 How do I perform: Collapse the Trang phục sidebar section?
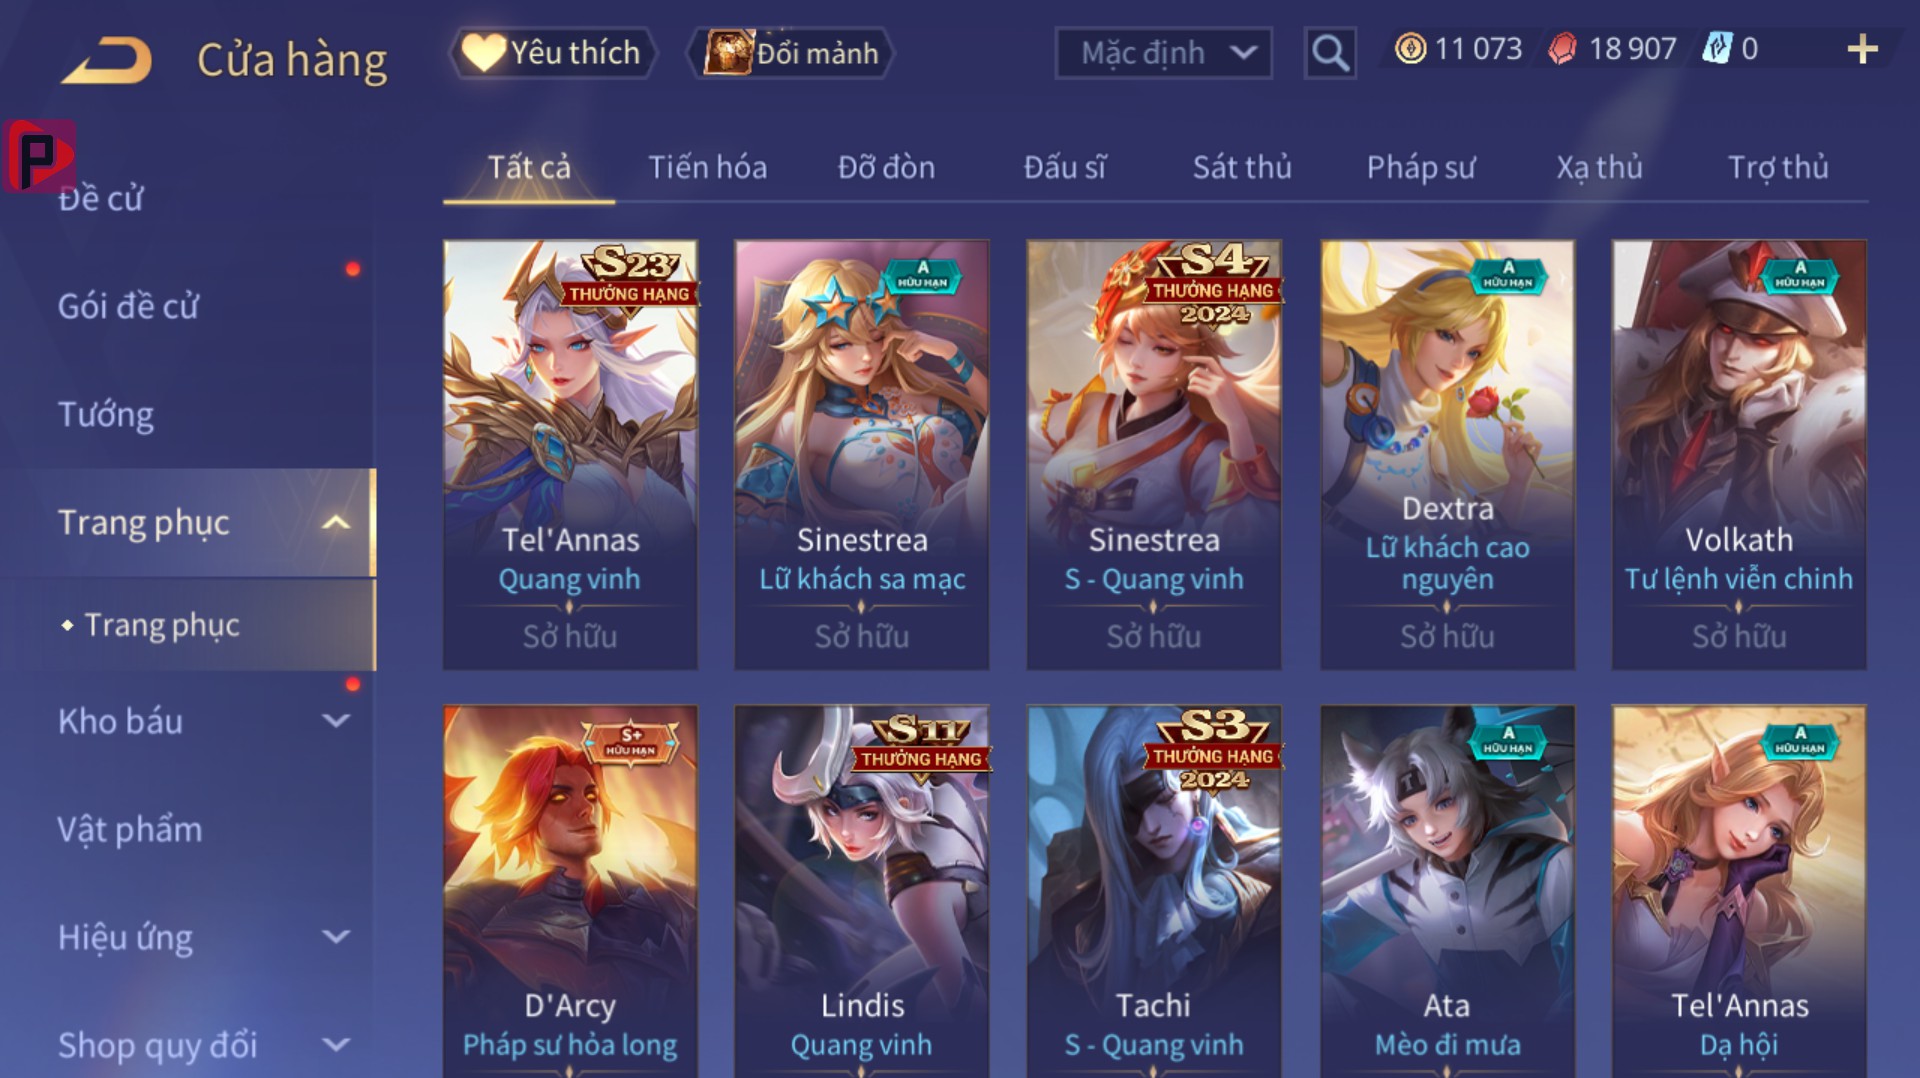(336, 523)
